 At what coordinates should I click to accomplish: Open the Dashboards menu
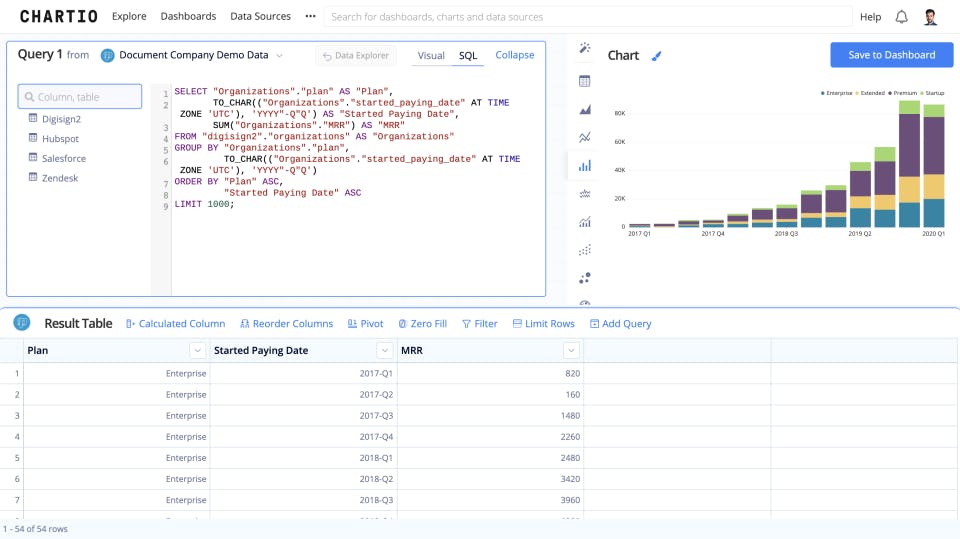(x=188, y=17)
